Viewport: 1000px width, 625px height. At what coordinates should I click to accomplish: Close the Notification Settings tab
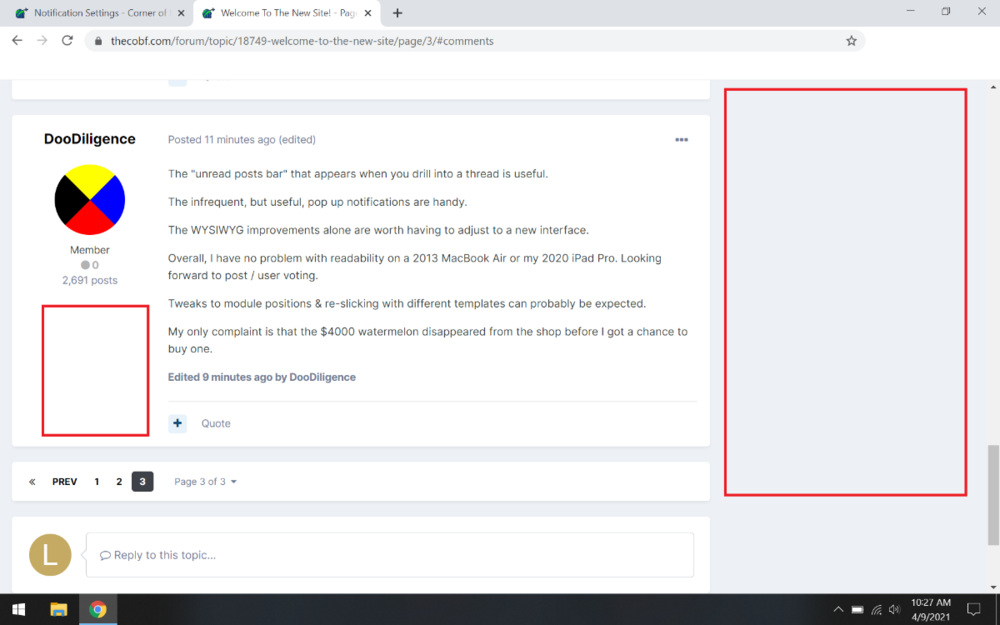coord(181,13)
